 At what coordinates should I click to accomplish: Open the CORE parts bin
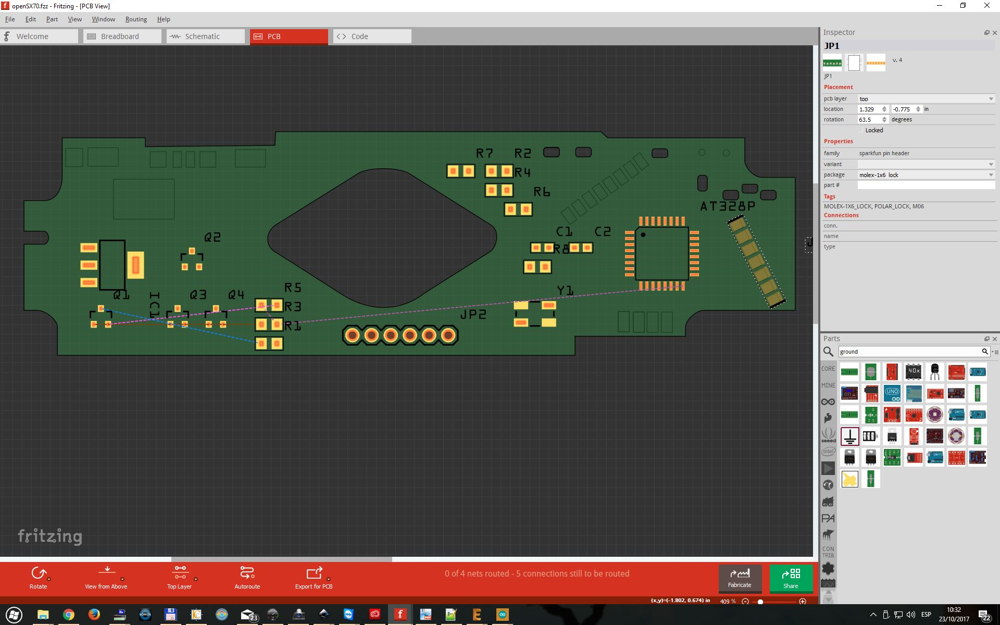tap(828, 369)
